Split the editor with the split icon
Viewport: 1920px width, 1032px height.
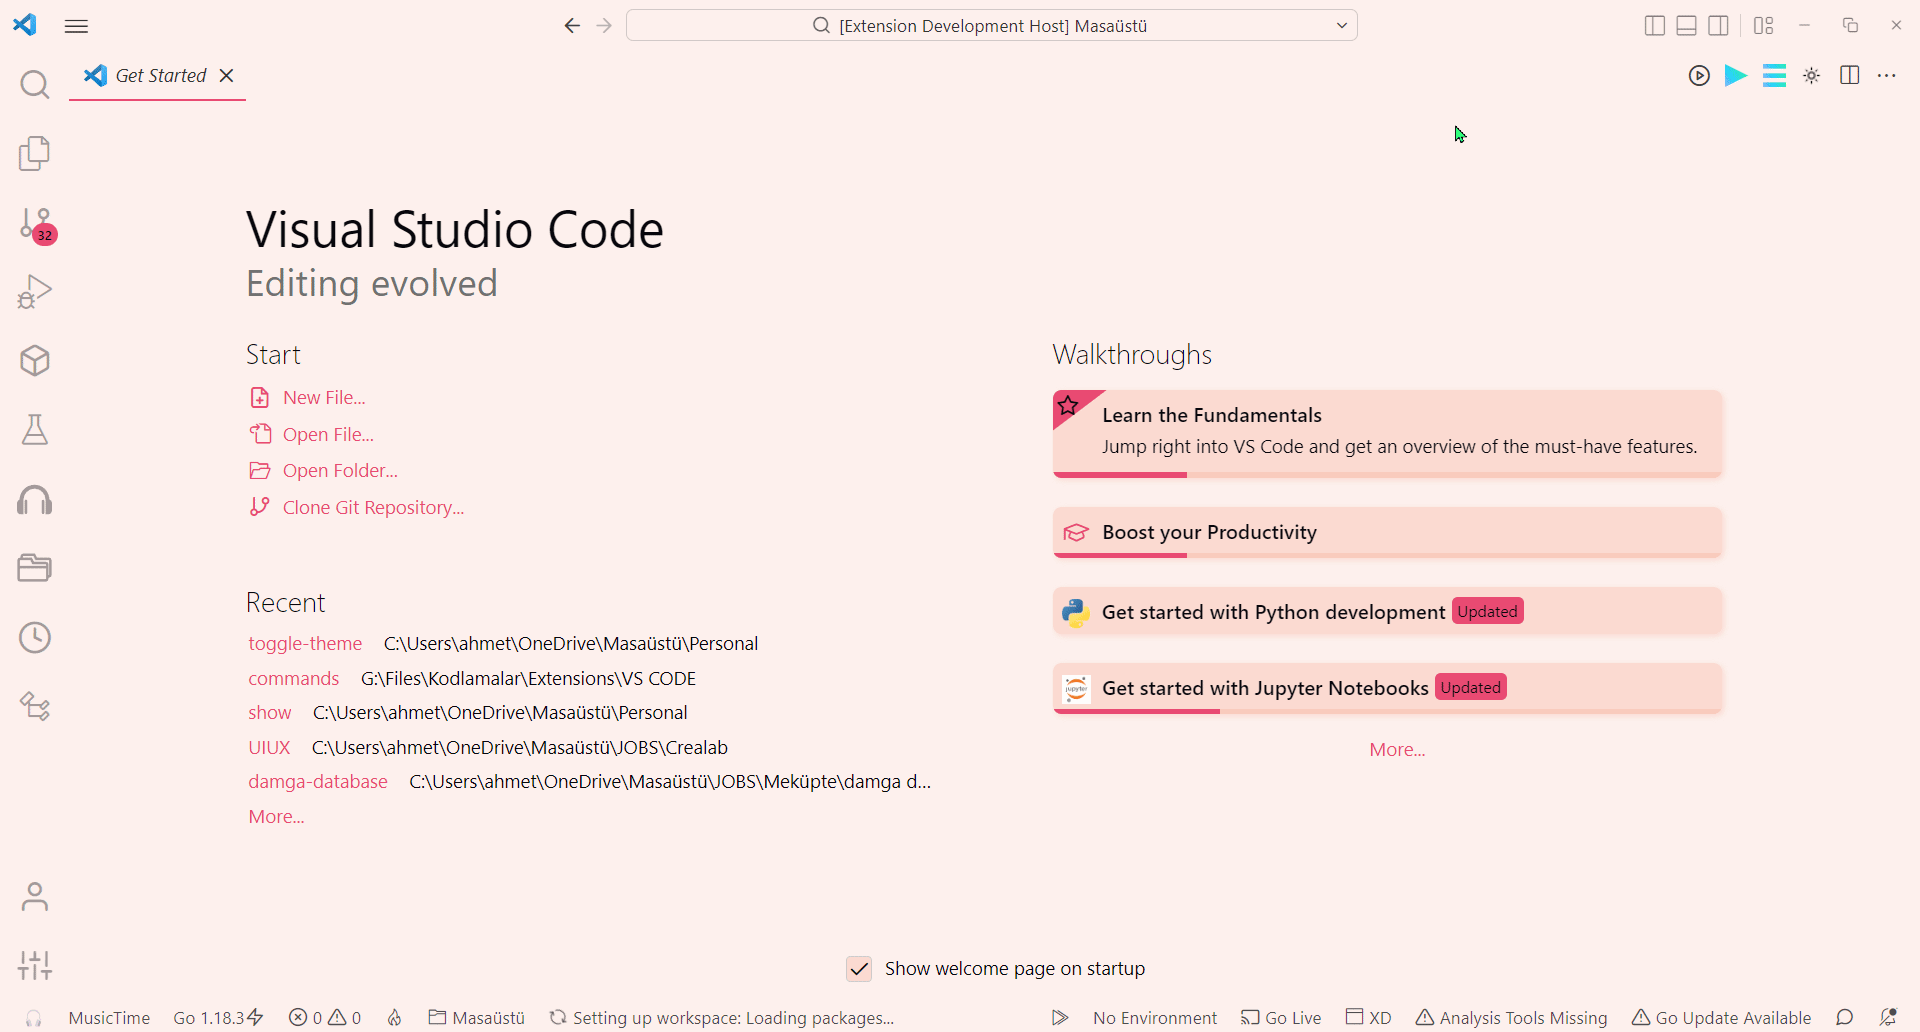[x=1850, y=76]
